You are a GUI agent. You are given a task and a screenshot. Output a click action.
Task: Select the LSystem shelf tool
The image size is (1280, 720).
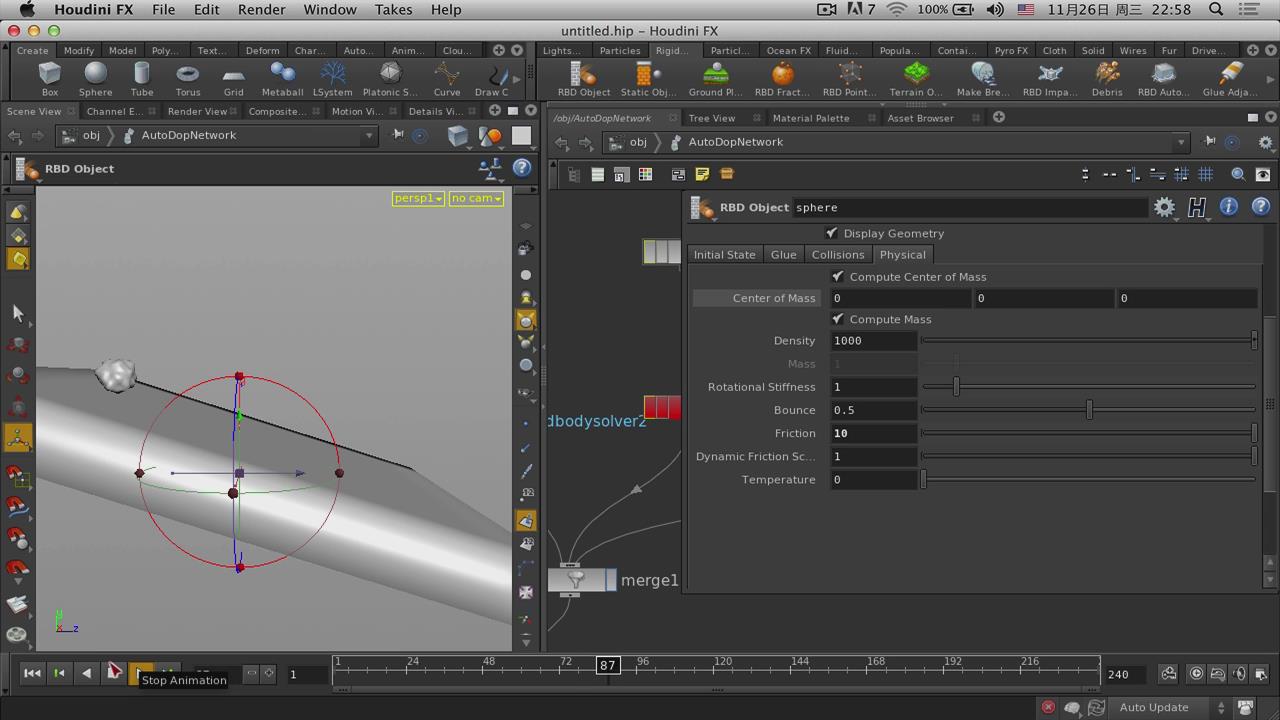(x=333, y=79)
